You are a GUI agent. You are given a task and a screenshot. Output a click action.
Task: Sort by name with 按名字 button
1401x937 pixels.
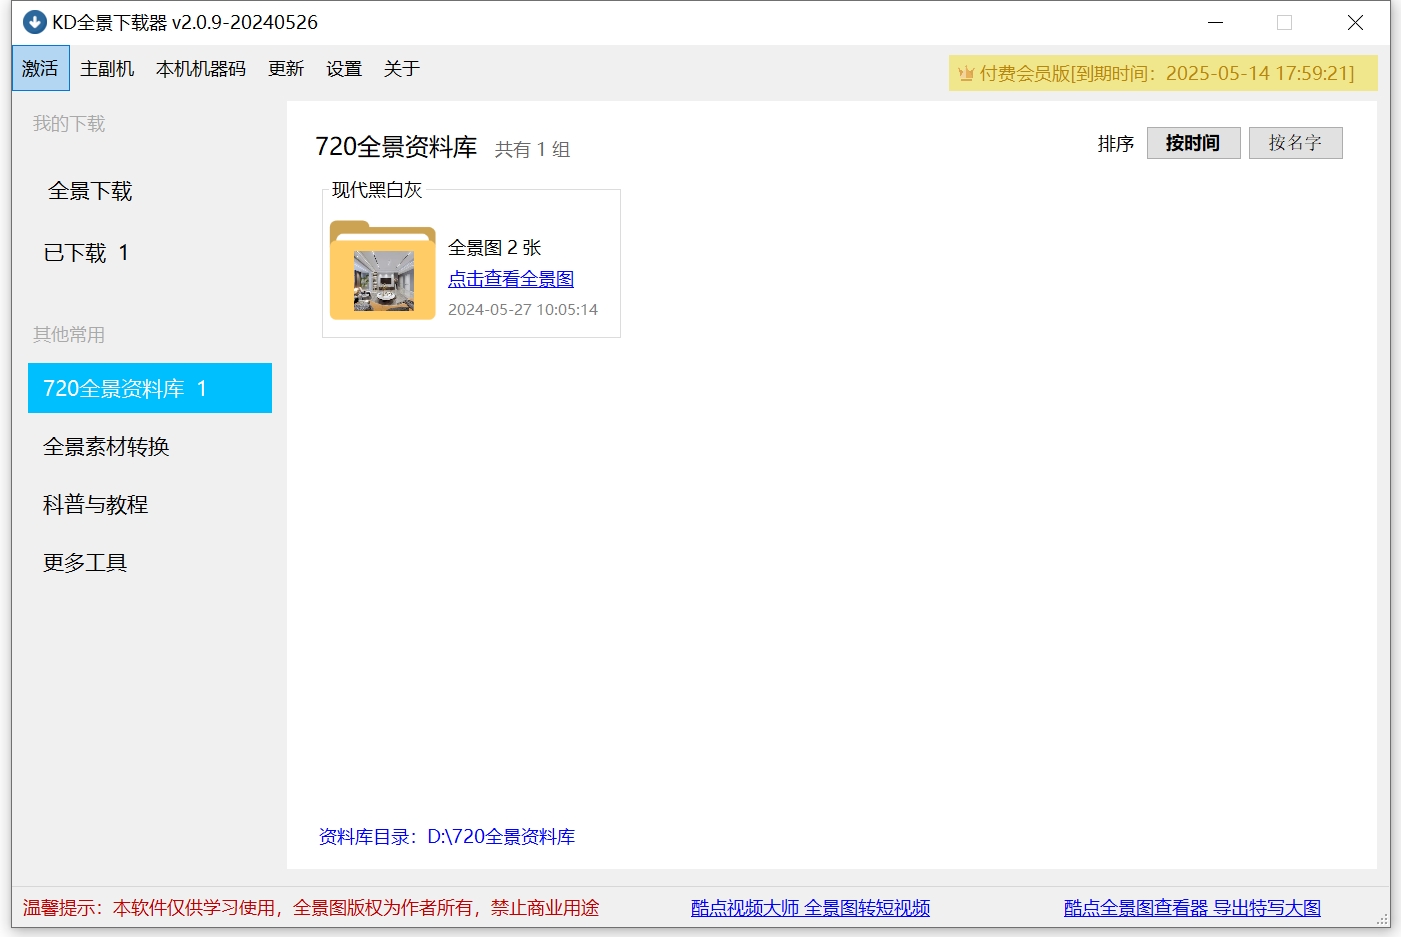pyautogui.click(x=1295, y=143)
